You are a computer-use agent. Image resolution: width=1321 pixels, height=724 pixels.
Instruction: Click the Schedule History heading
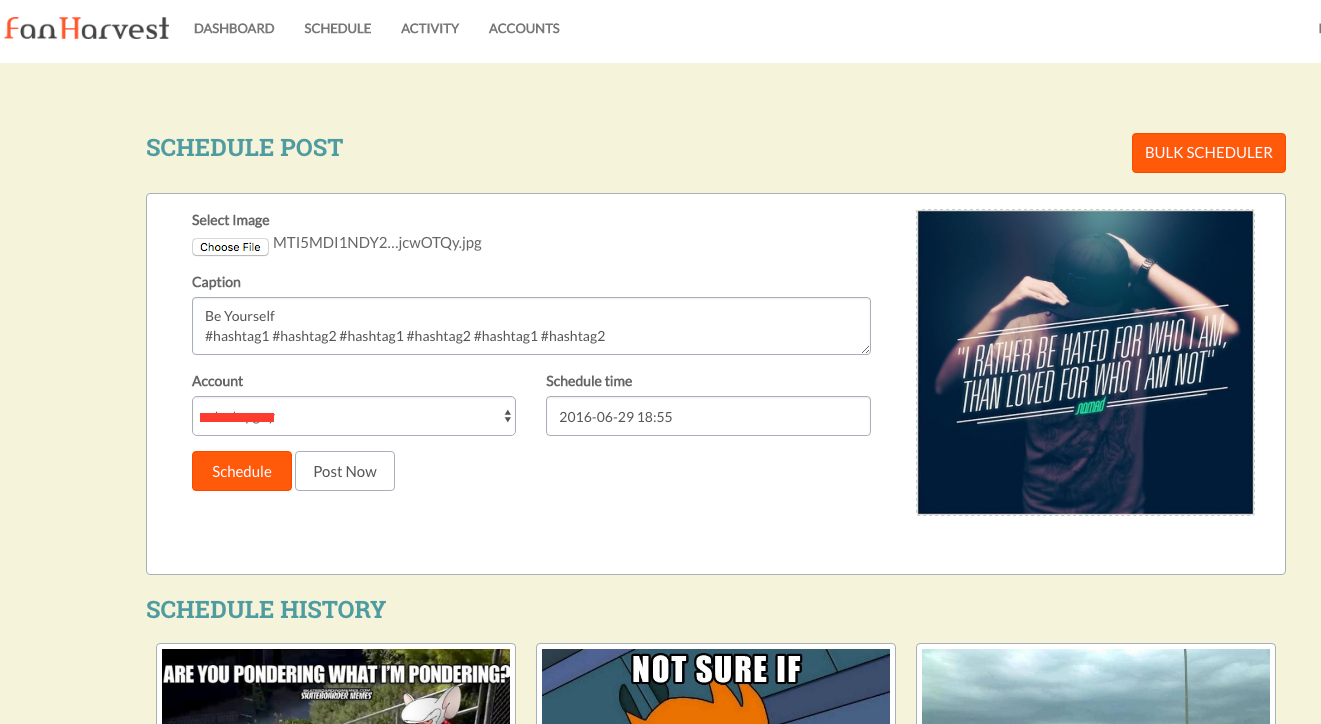(266, 610)
